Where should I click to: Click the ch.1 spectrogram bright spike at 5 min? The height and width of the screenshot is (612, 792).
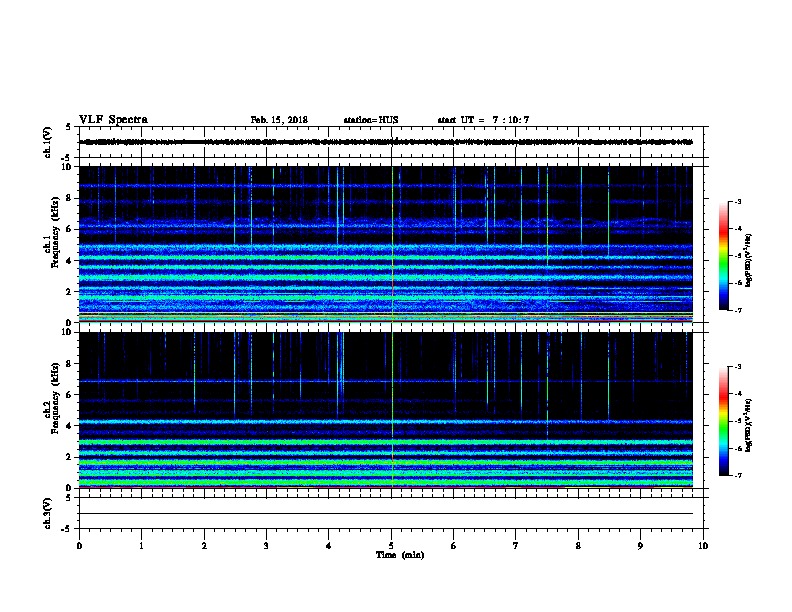(x=392, y=244)
